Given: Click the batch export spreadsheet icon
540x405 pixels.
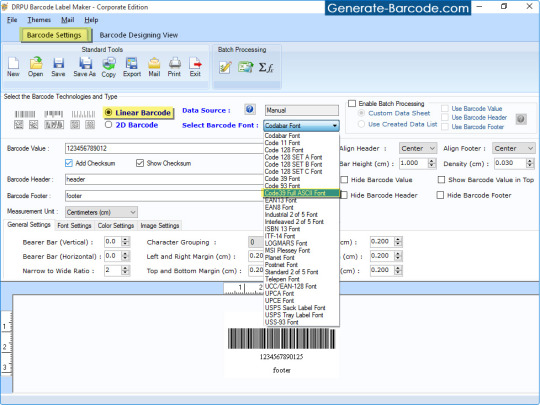Looking at the screenshot, I should coord(246,66).
